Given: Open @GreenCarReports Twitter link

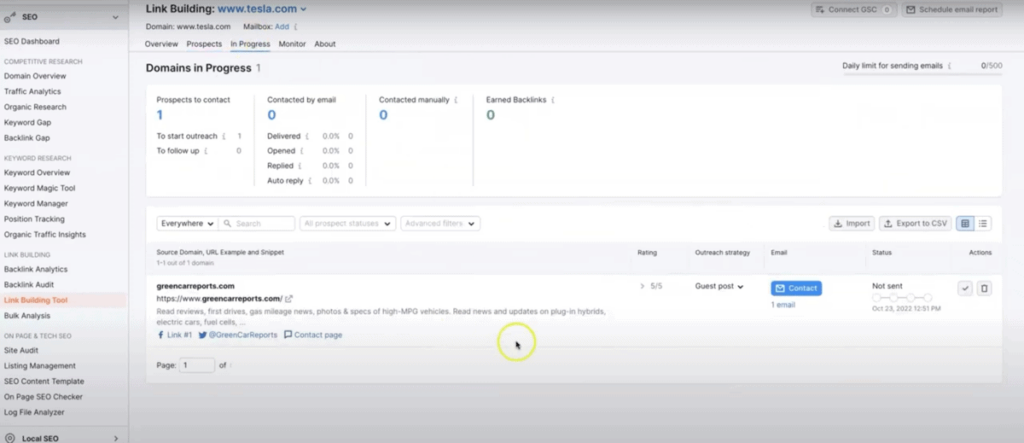Looking at the screenshot, I should point(238,335).
